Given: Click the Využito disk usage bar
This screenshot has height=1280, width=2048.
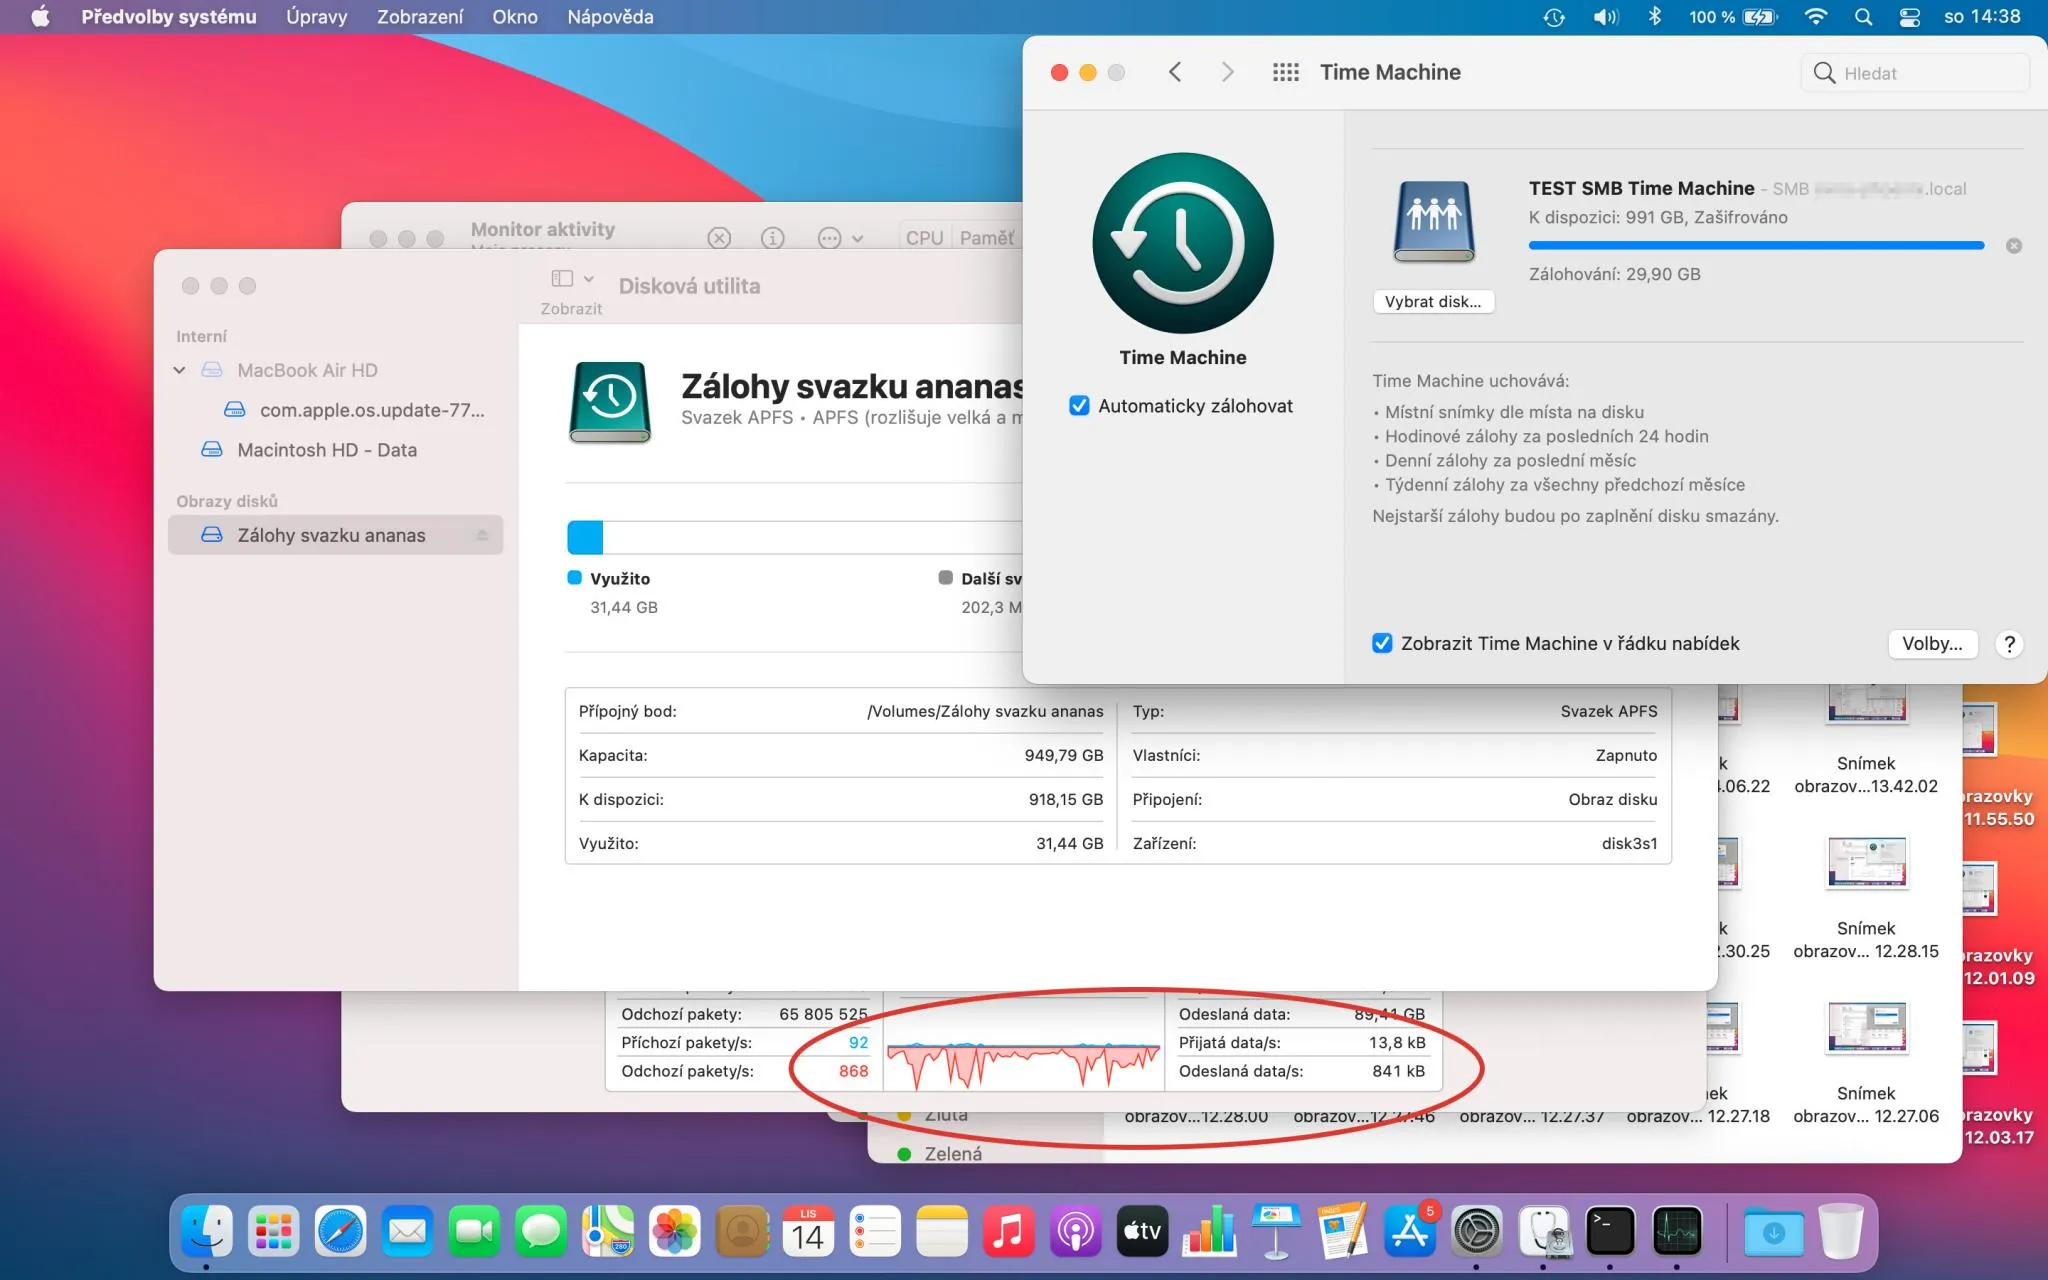Looking at the screenshot, I should click(x=585, y=538).
